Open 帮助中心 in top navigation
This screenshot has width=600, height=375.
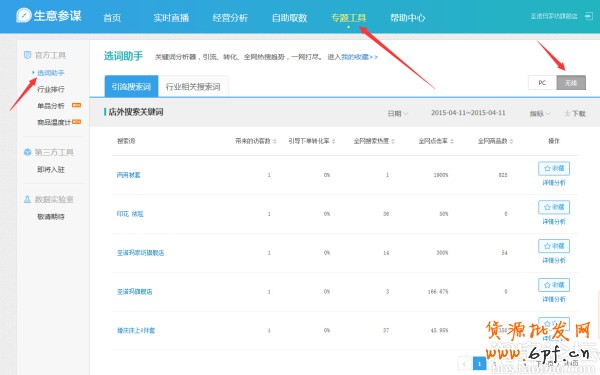pyautogui.click(x=408, y=18)
